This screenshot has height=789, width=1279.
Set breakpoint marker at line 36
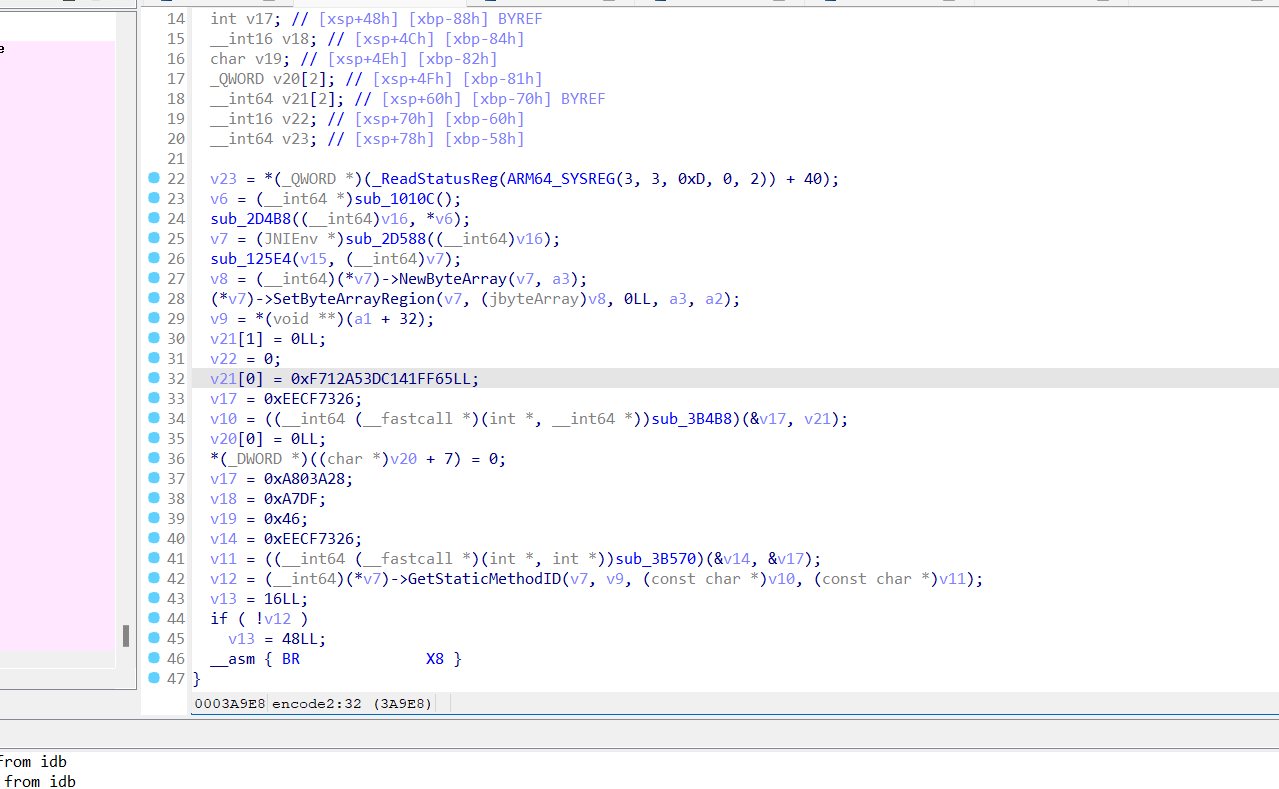(x=154, y=458)
